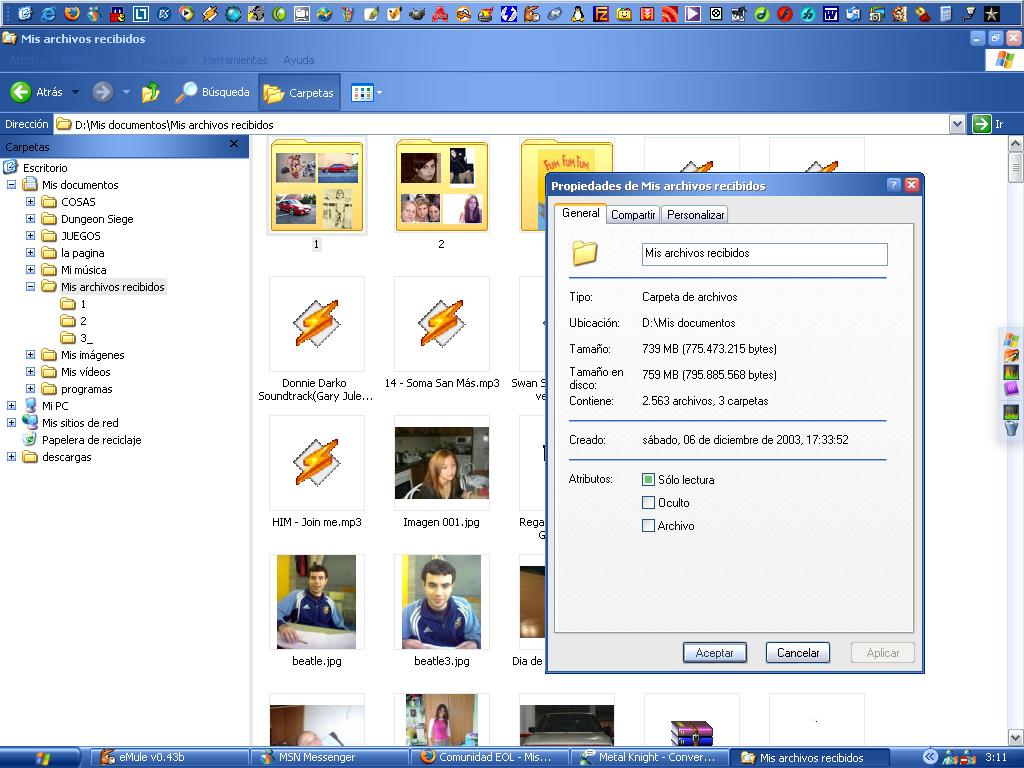Open the Papelera de reciclaje tree icon
1024x768 pixels.
point(30,440)
